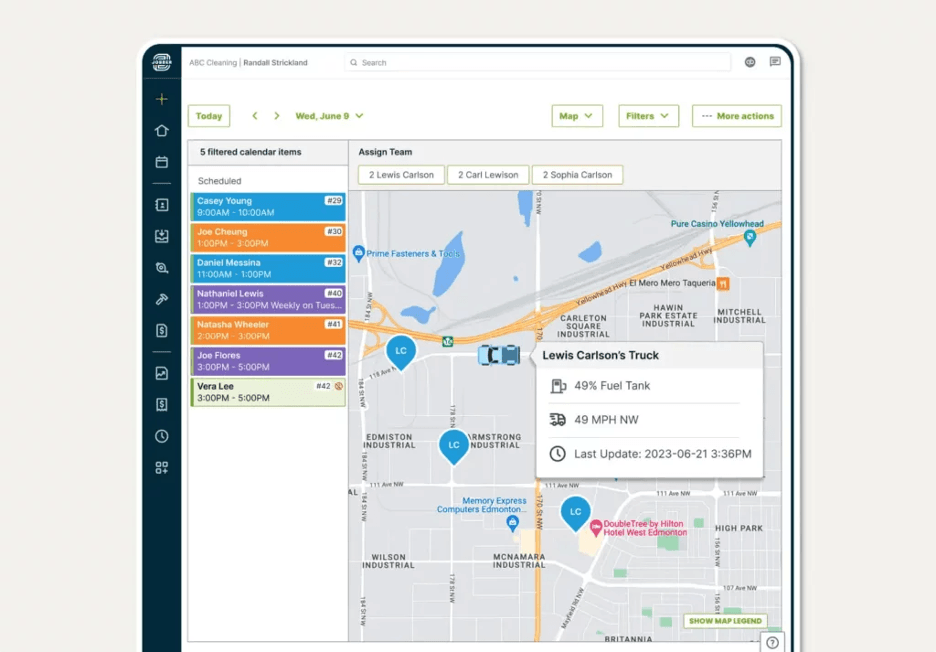
Task: Open the Wed, June 9 date picker
Action: (x=329, y=116)
